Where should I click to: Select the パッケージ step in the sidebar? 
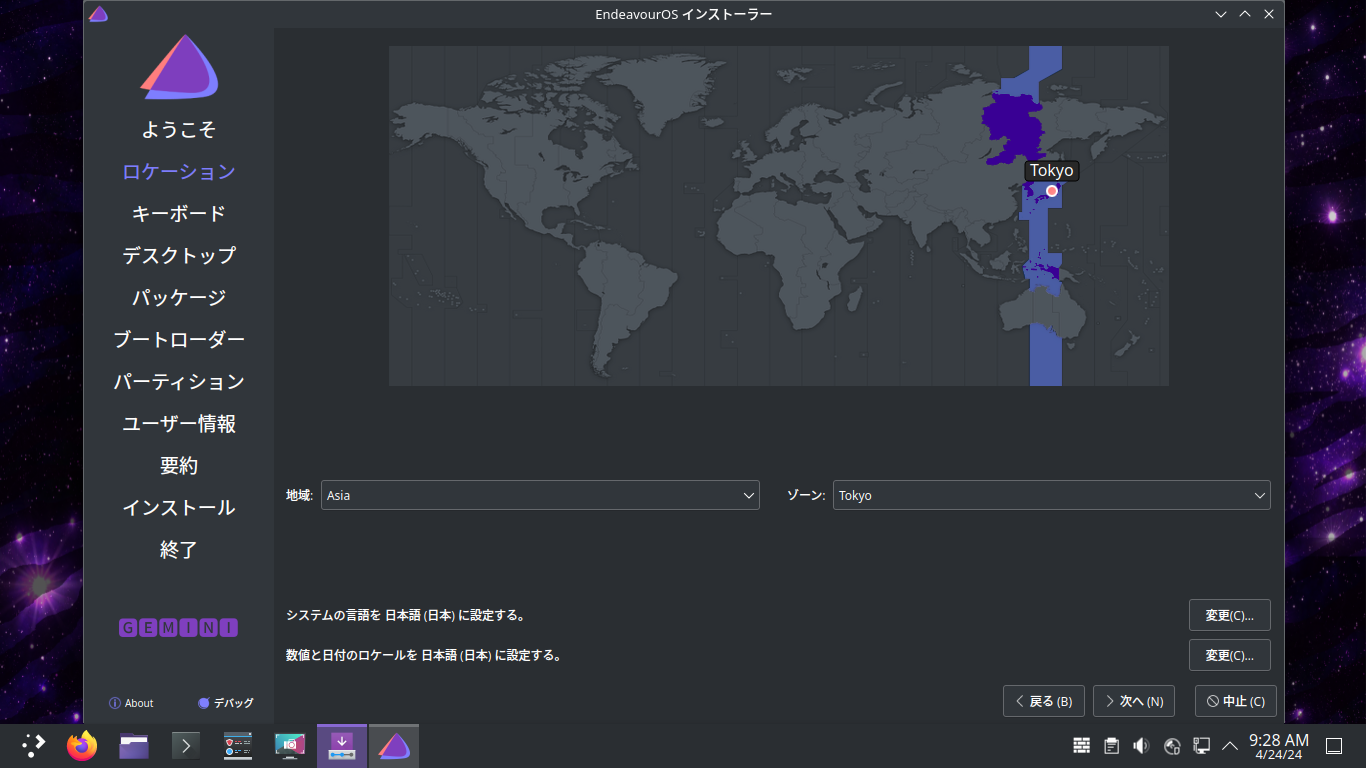tap(179, 298)
